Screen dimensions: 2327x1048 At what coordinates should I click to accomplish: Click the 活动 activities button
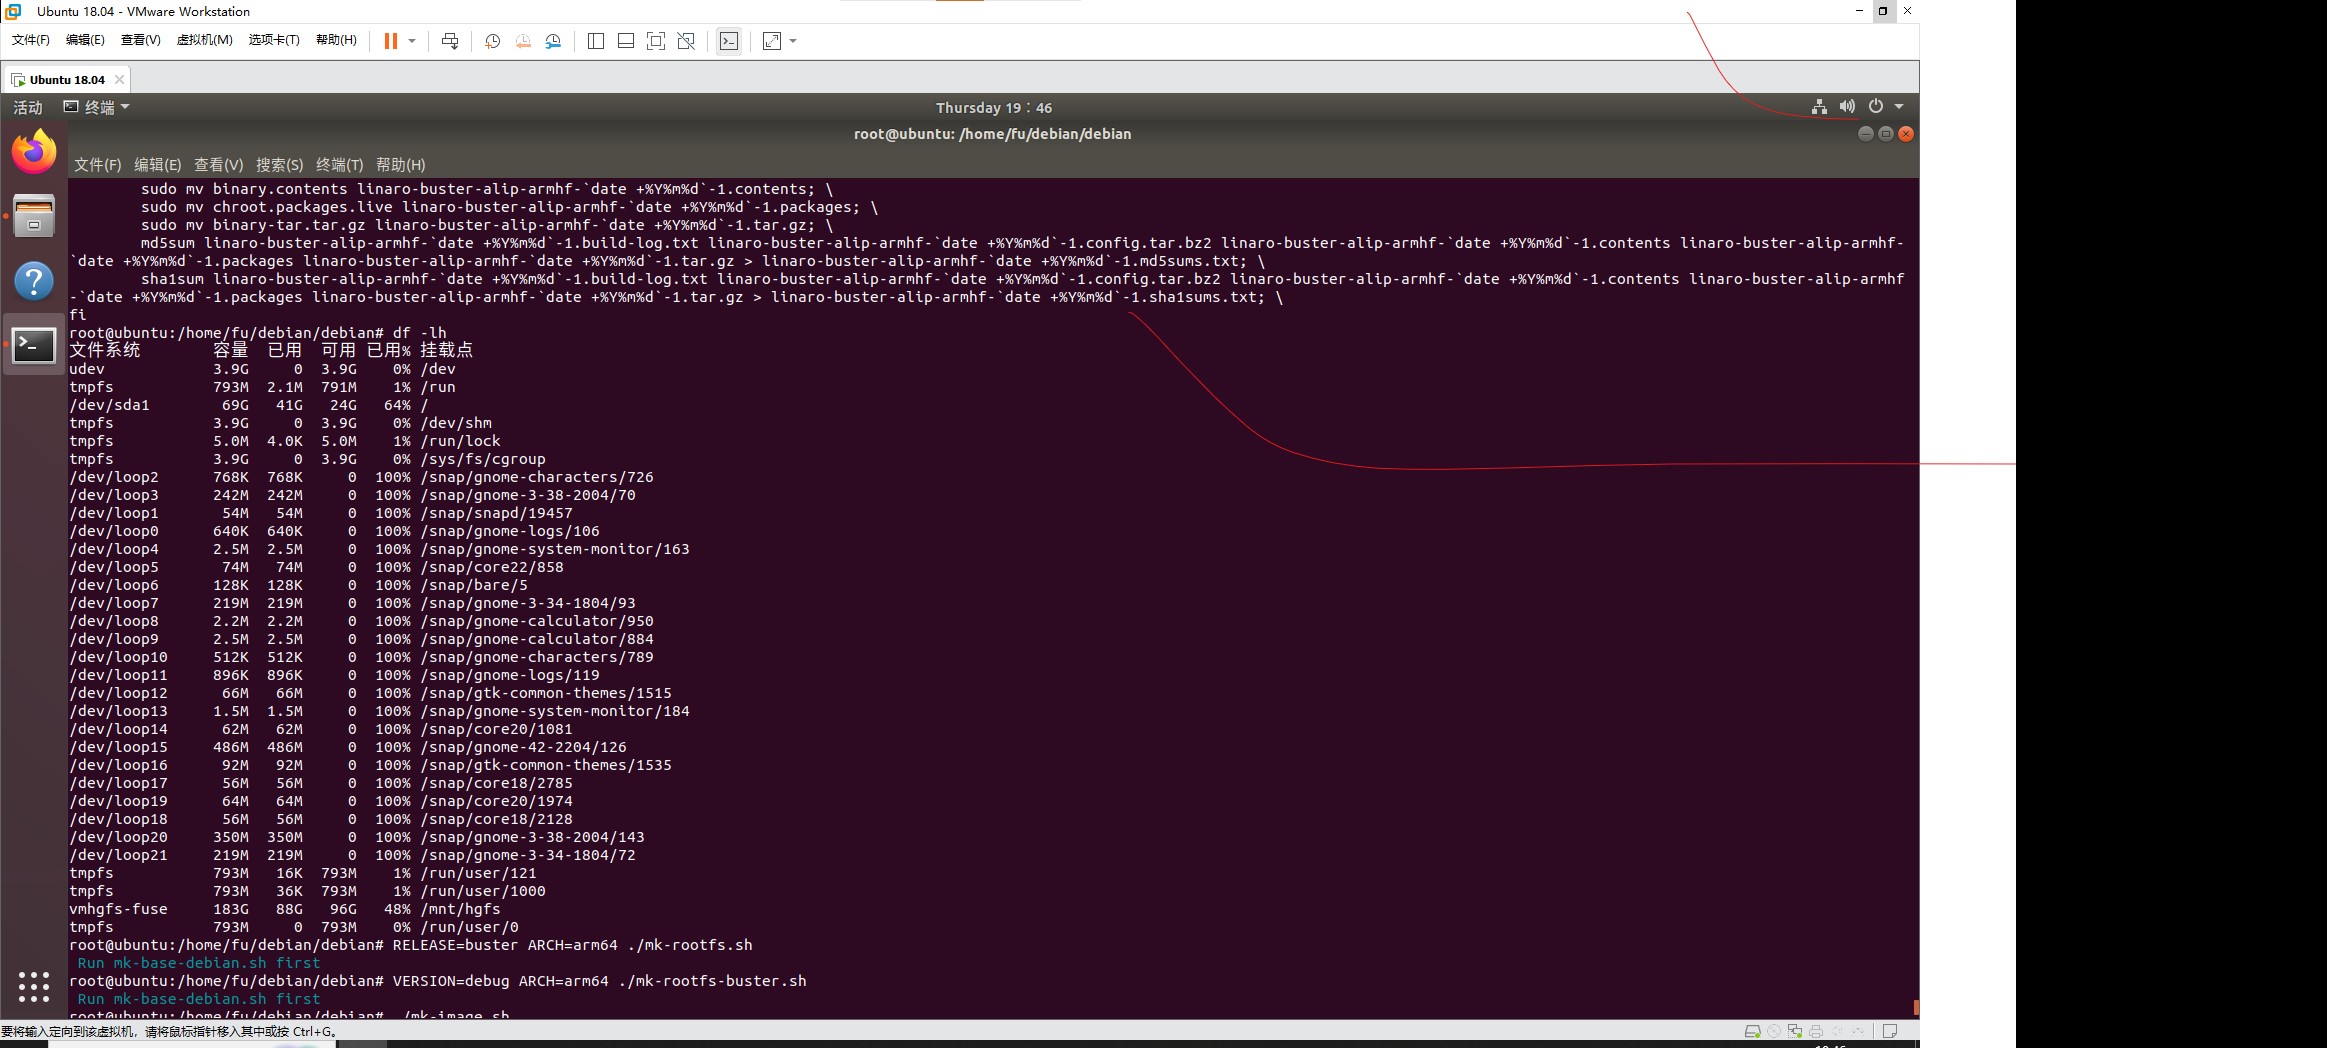(28, 107)
